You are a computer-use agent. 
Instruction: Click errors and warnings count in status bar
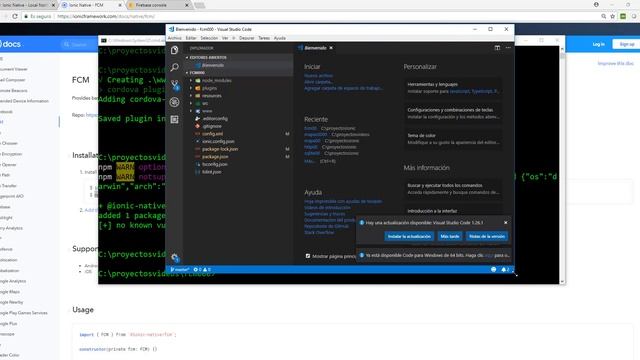point(202,269)
